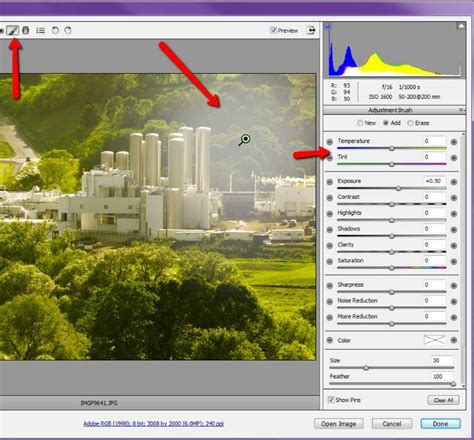Viewport: 474px width, 440px height.
Task: Select the Erase radio button
Action: click(x=410, y=123)
